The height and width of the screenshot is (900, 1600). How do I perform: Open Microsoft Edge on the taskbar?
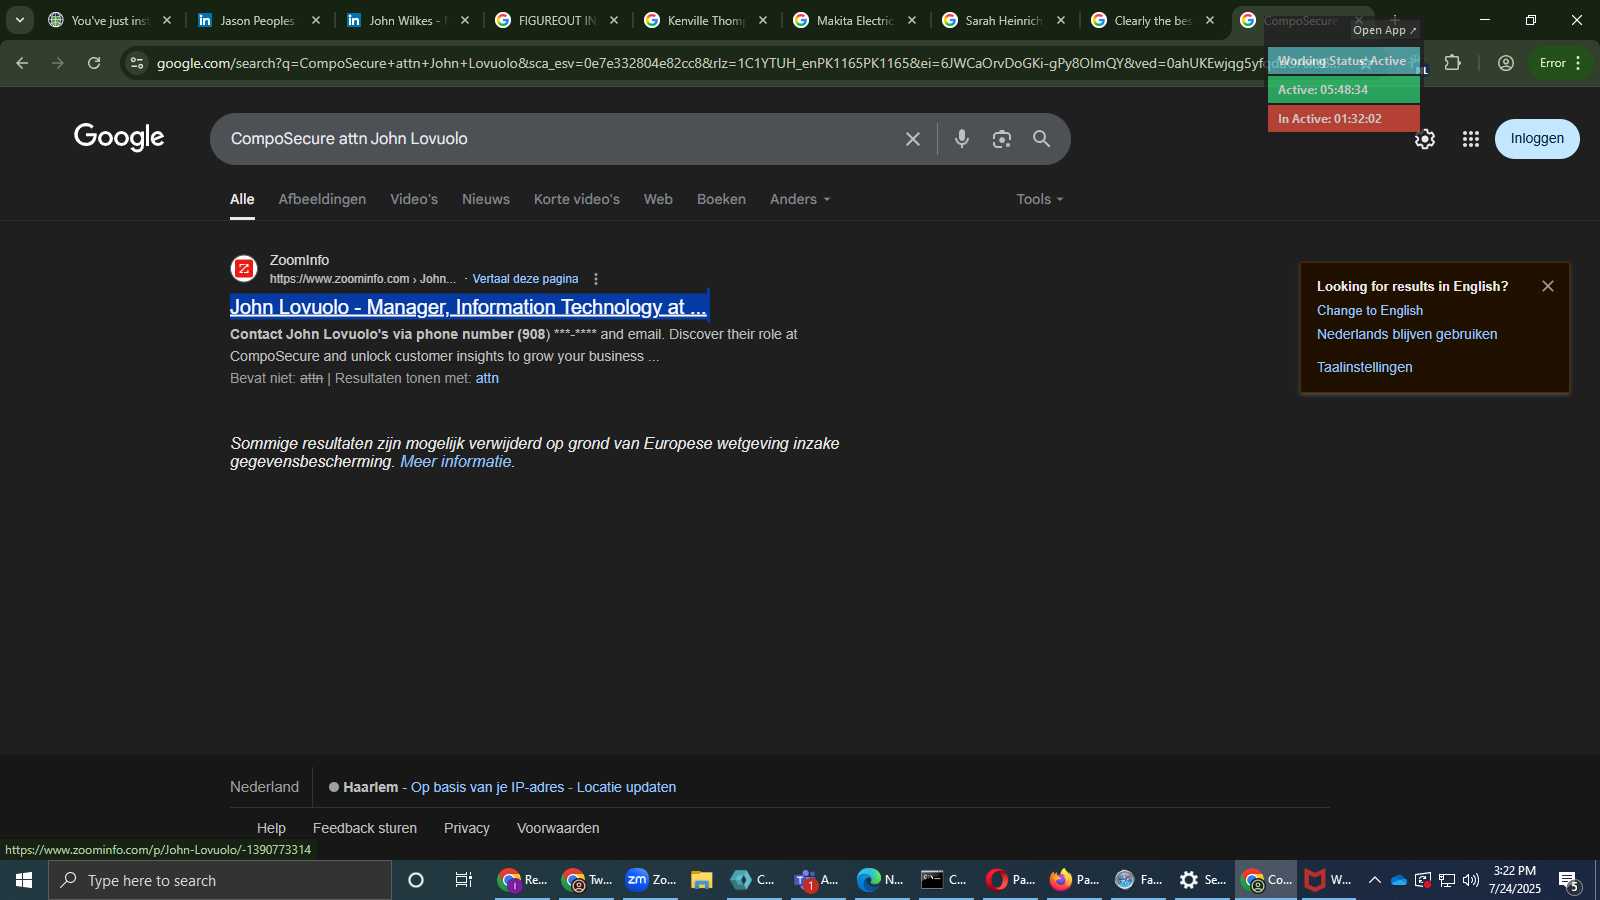[x=880, y=880]
